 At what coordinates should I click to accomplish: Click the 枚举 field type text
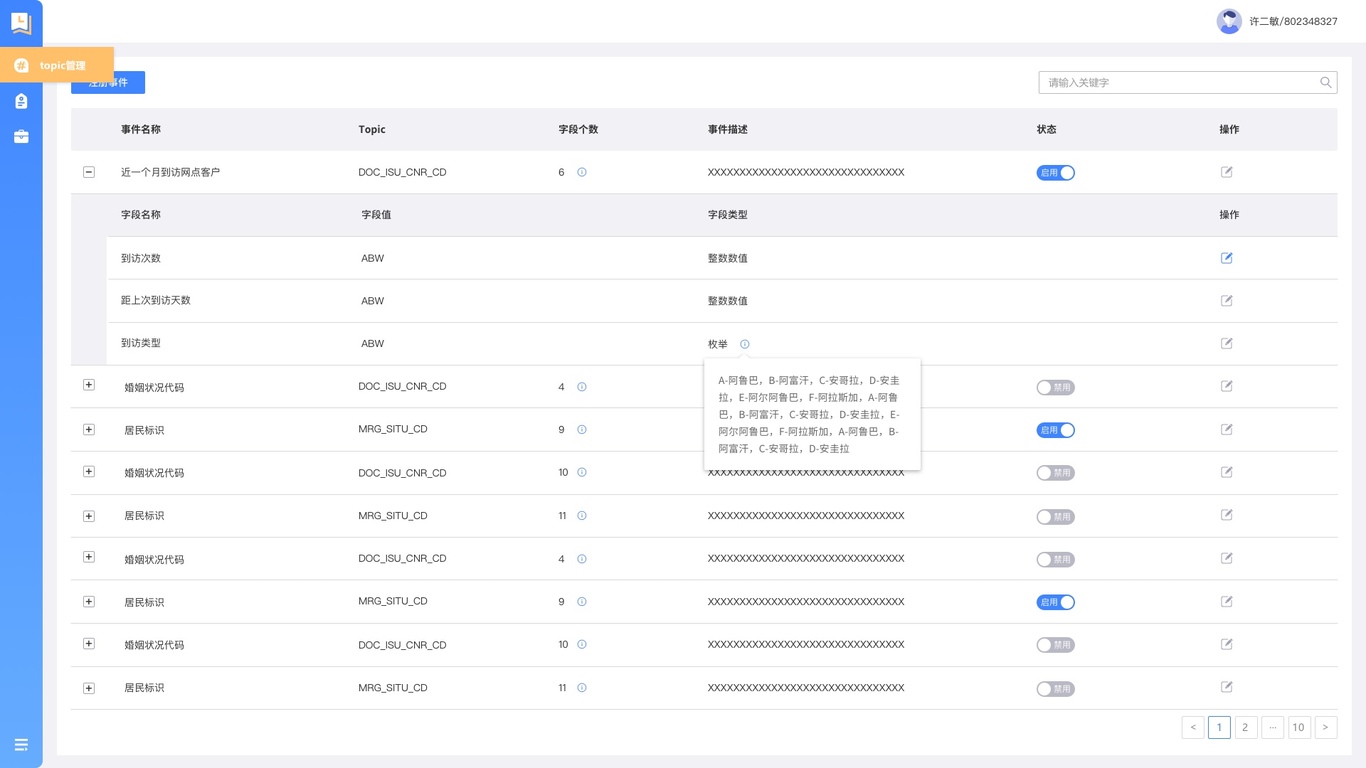(718, 344)
